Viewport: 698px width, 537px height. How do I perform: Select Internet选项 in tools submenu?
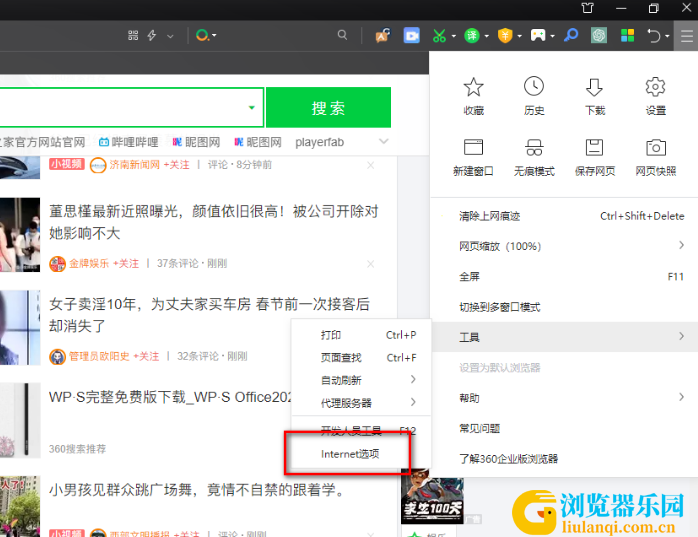pos(350,454)
